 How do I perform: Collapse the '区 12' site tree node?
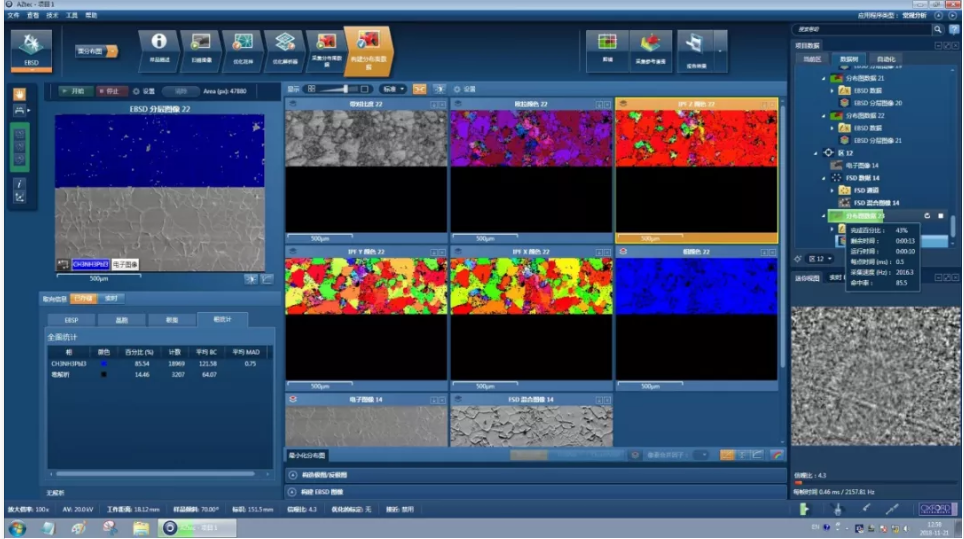[x=816, y=153]
